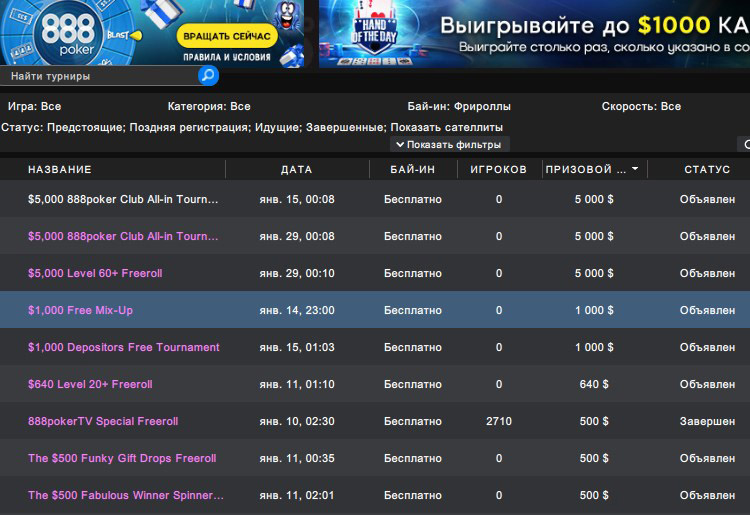Click the player count '2710'
The width and height of the screenshot is (750, 515).
[499, 421]
